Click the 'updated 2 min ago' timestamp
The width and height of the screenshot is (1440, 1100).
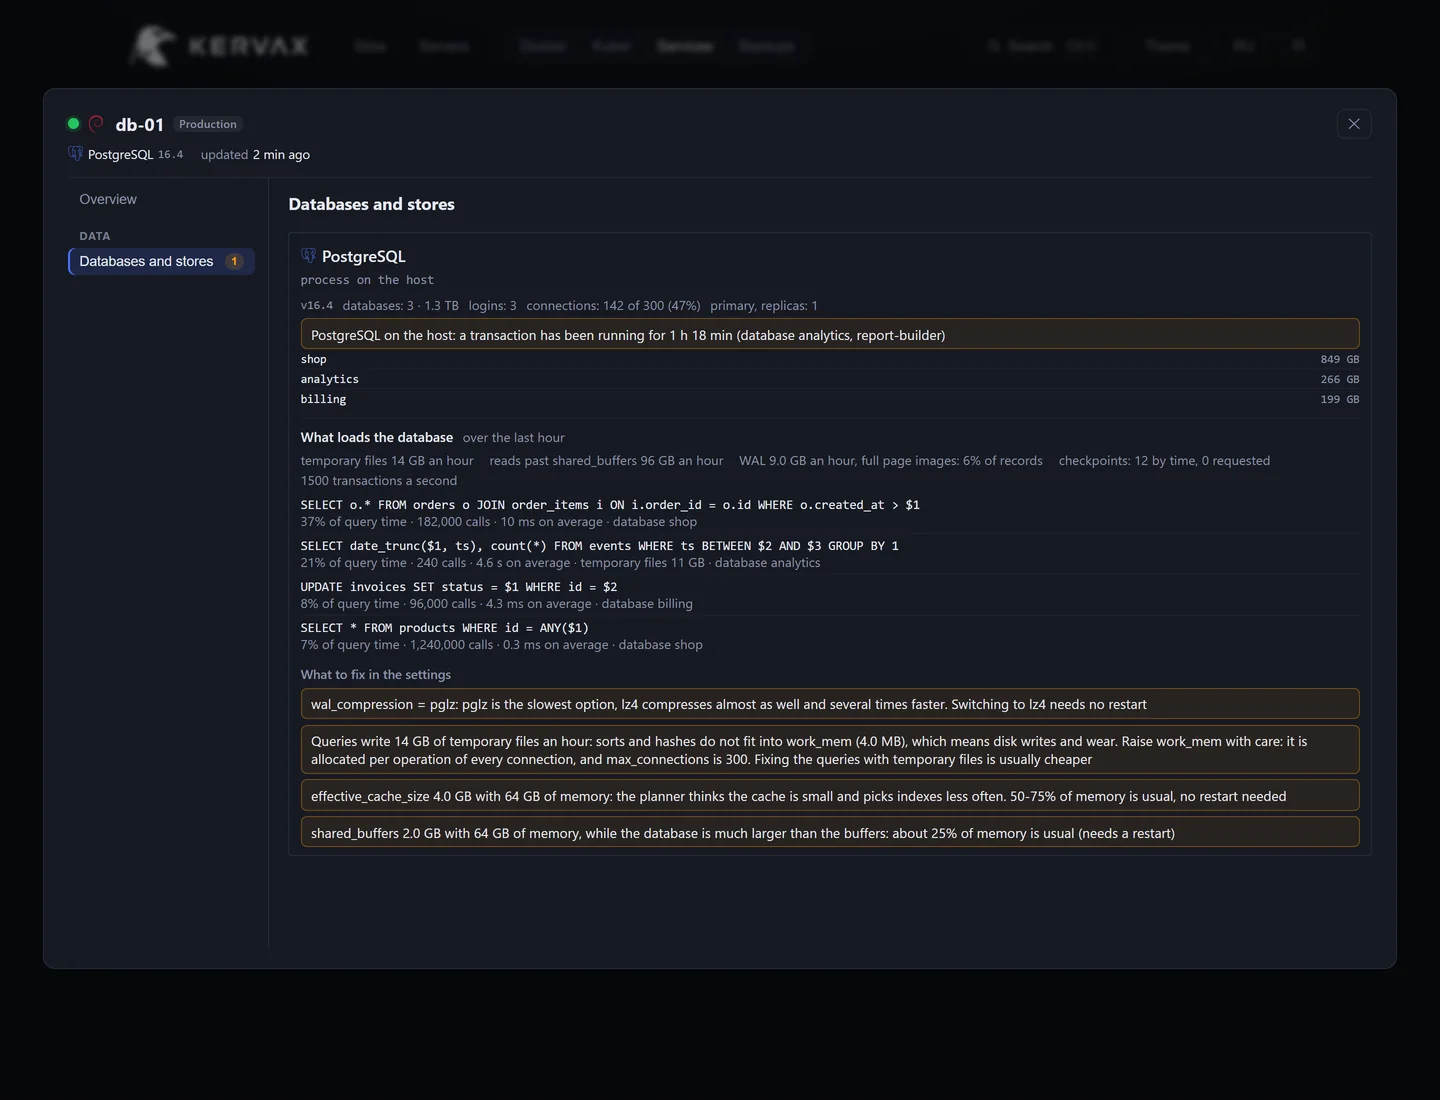pyautogui.click(x=255, y=154)
